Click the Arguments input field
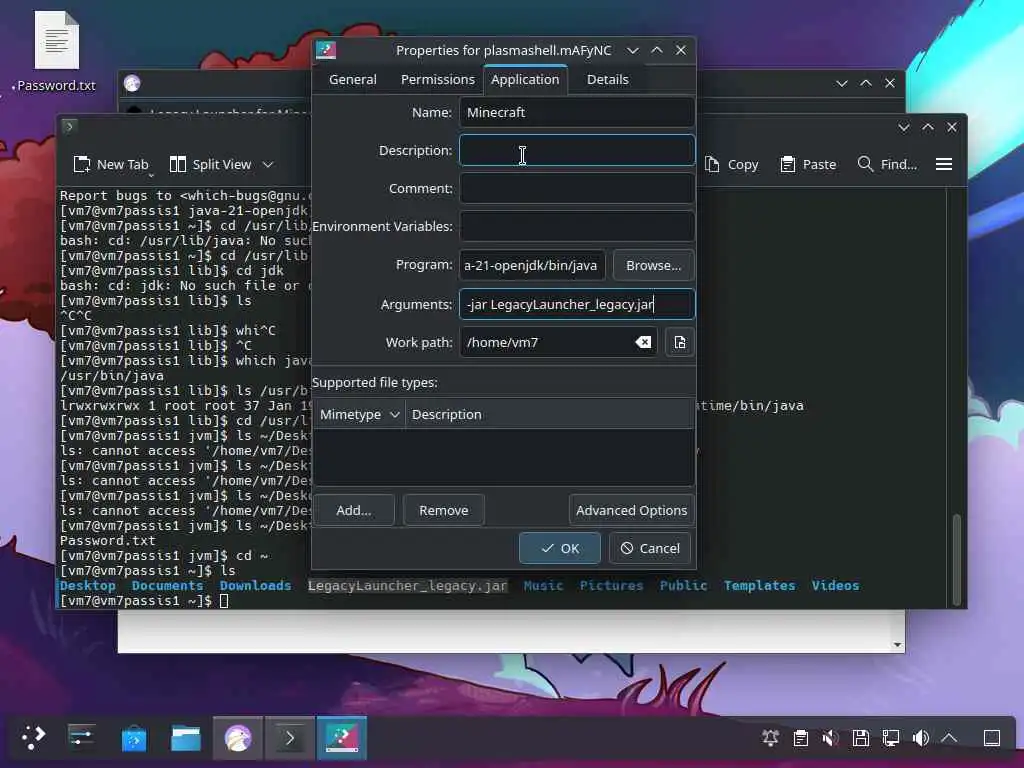Image resolution: width=1024 pixels, height=768 pixels. [577, 304]
